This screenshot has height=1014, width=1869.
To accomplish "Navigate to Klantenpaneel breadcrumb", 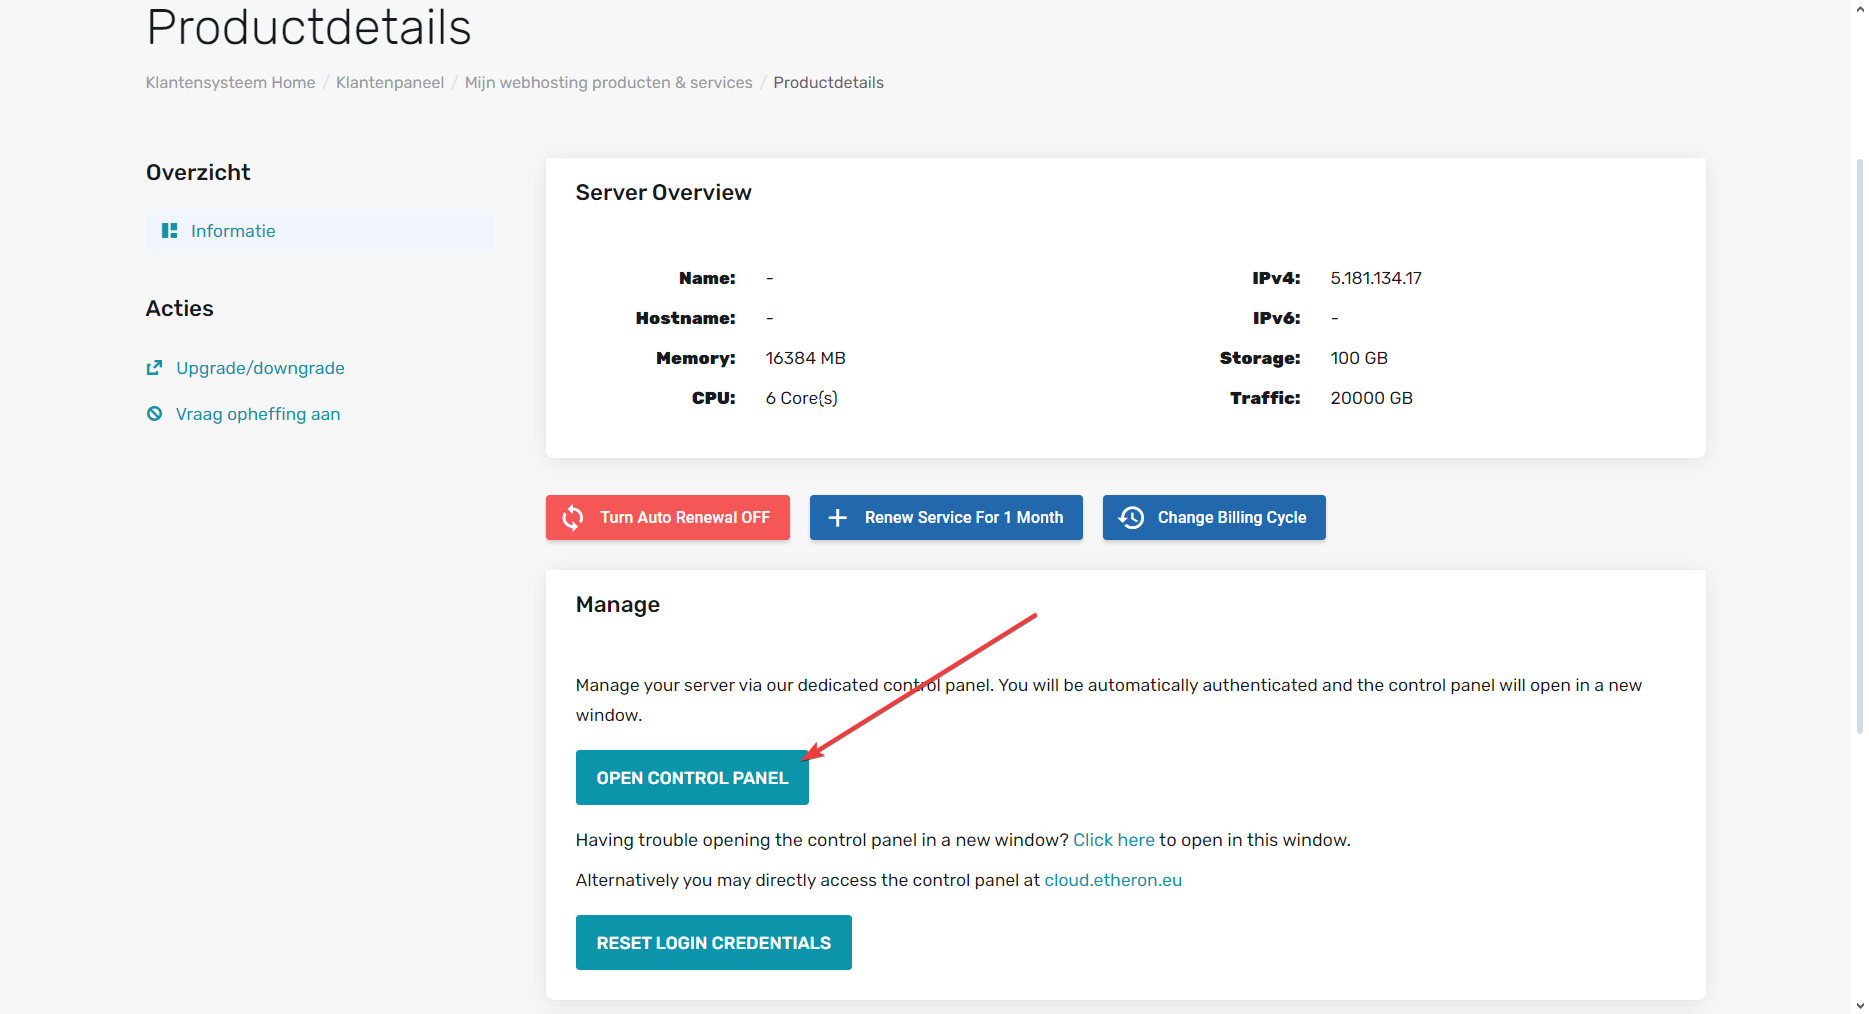I will (x=389, y=83).
